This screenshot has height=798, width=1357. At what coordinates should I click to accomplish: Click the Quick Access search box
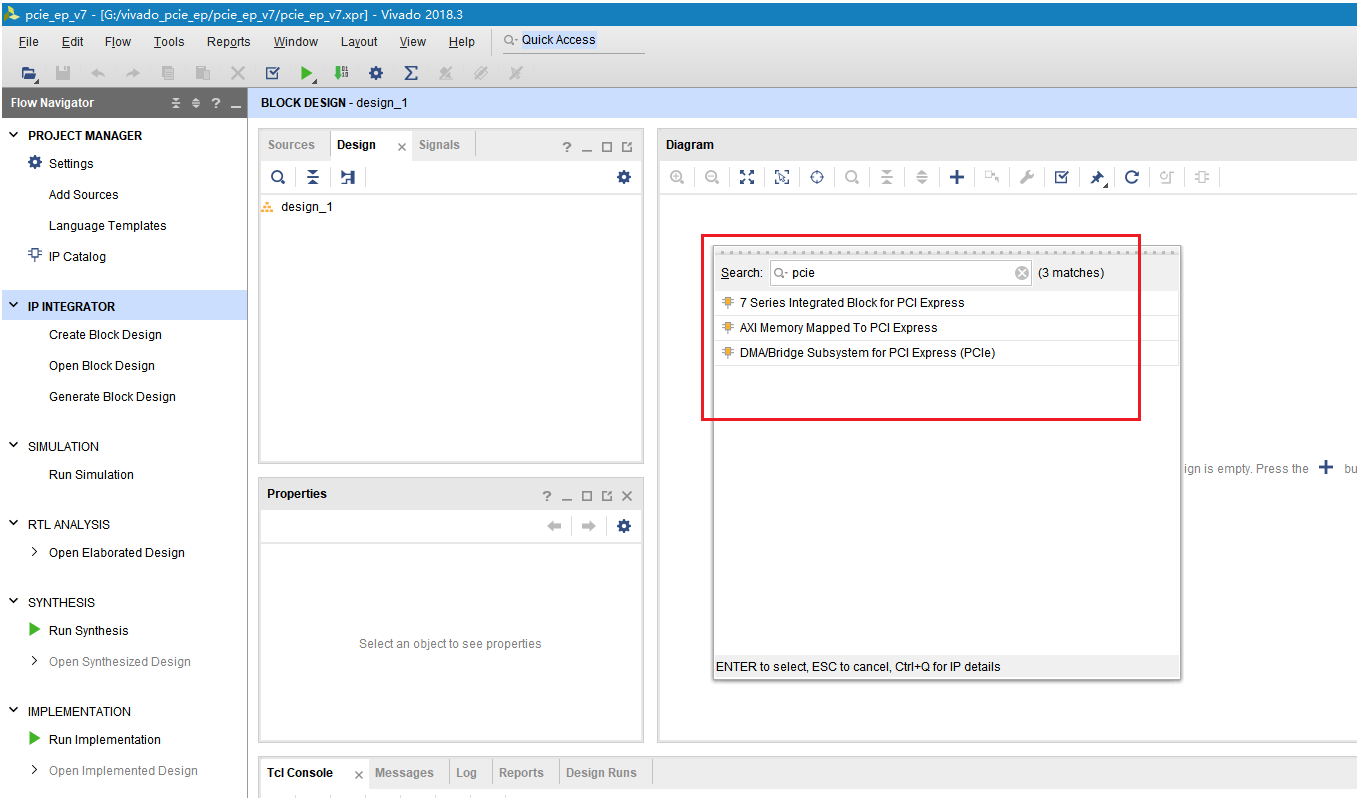(x=571, y=40)
